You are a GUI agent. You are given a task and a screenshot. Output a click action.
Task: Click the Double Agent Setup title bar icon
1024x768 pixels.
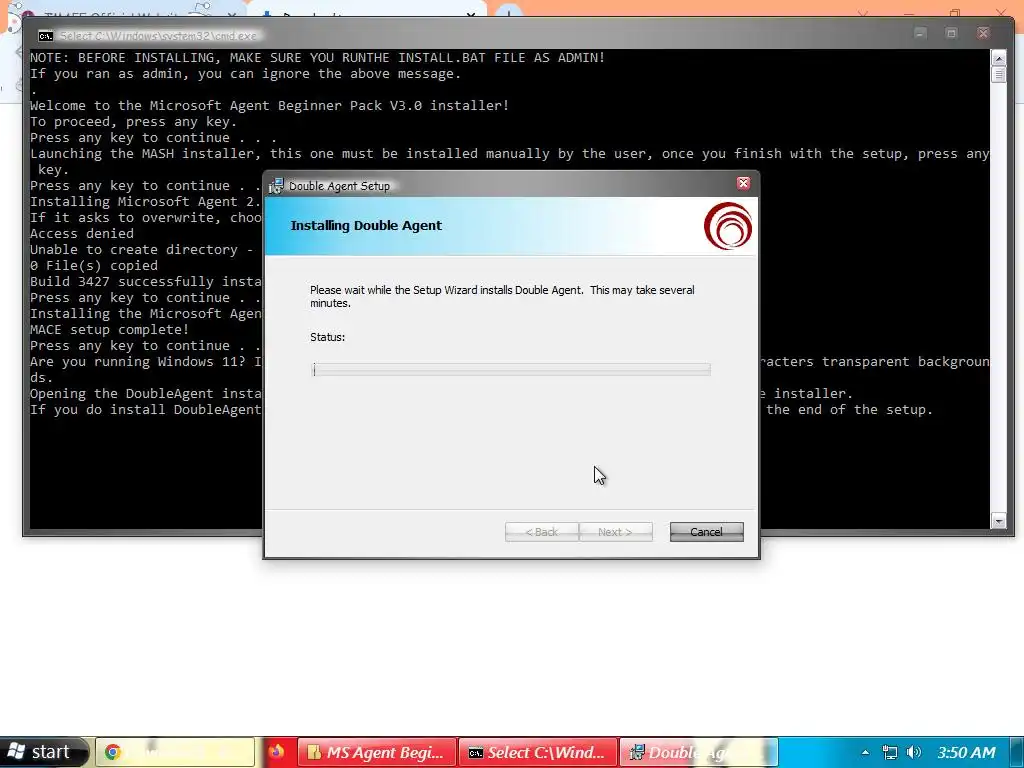pos(276,185)
